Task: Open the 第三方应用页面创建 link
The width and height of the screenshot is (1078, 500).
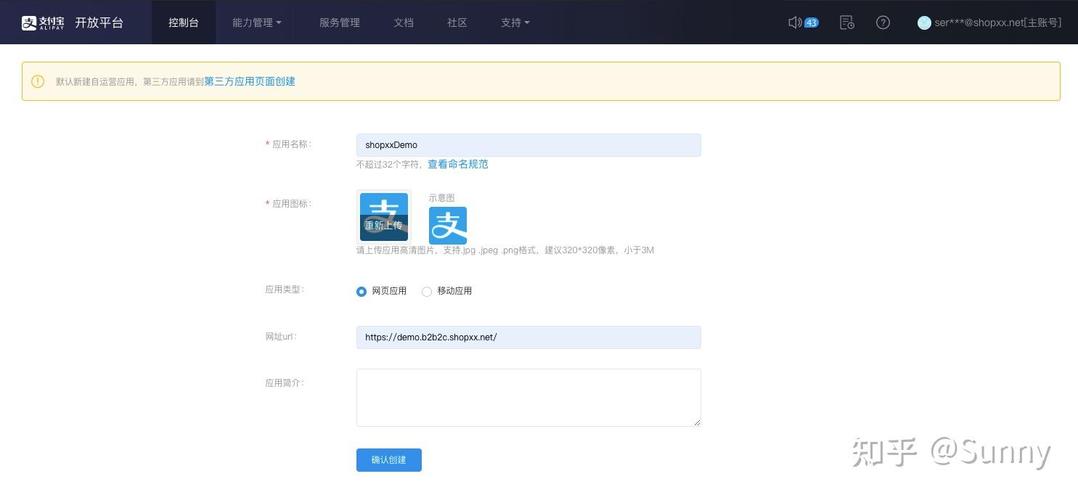Action: (x=249, y=81)
